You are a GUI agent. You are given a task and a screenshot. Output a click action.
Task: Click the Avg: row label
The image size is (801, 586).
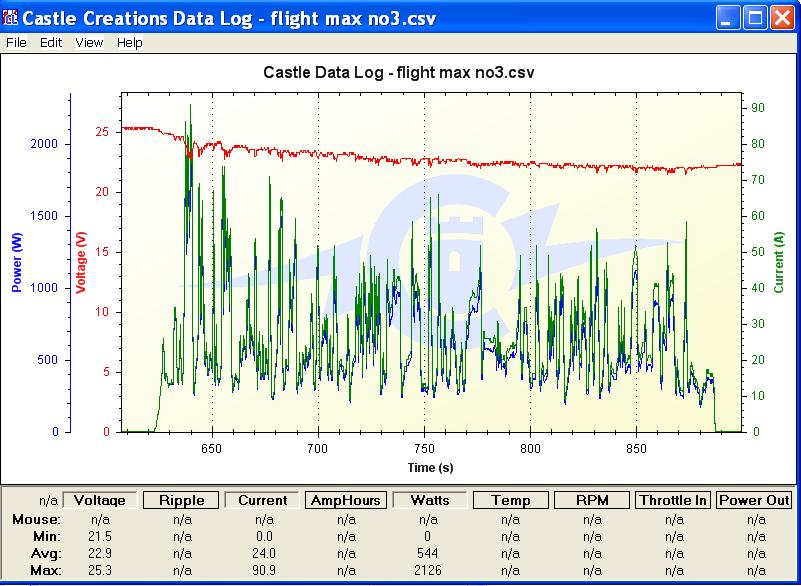47,553
